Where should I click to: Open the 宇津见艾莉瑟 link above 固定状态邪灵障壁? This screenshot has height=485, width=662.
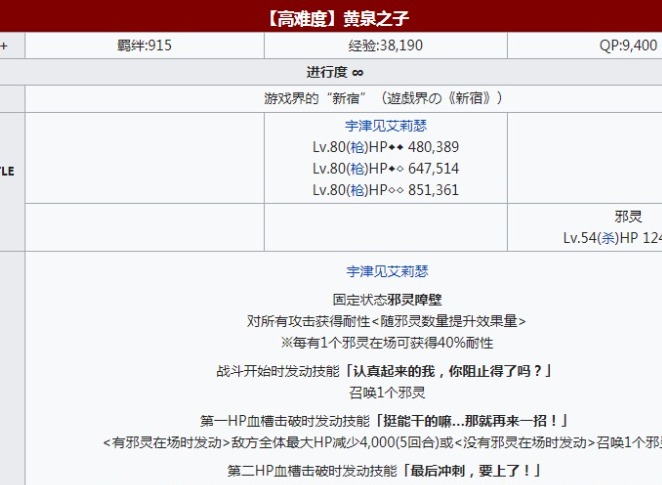pyautogui.click(x=387, y=271)
